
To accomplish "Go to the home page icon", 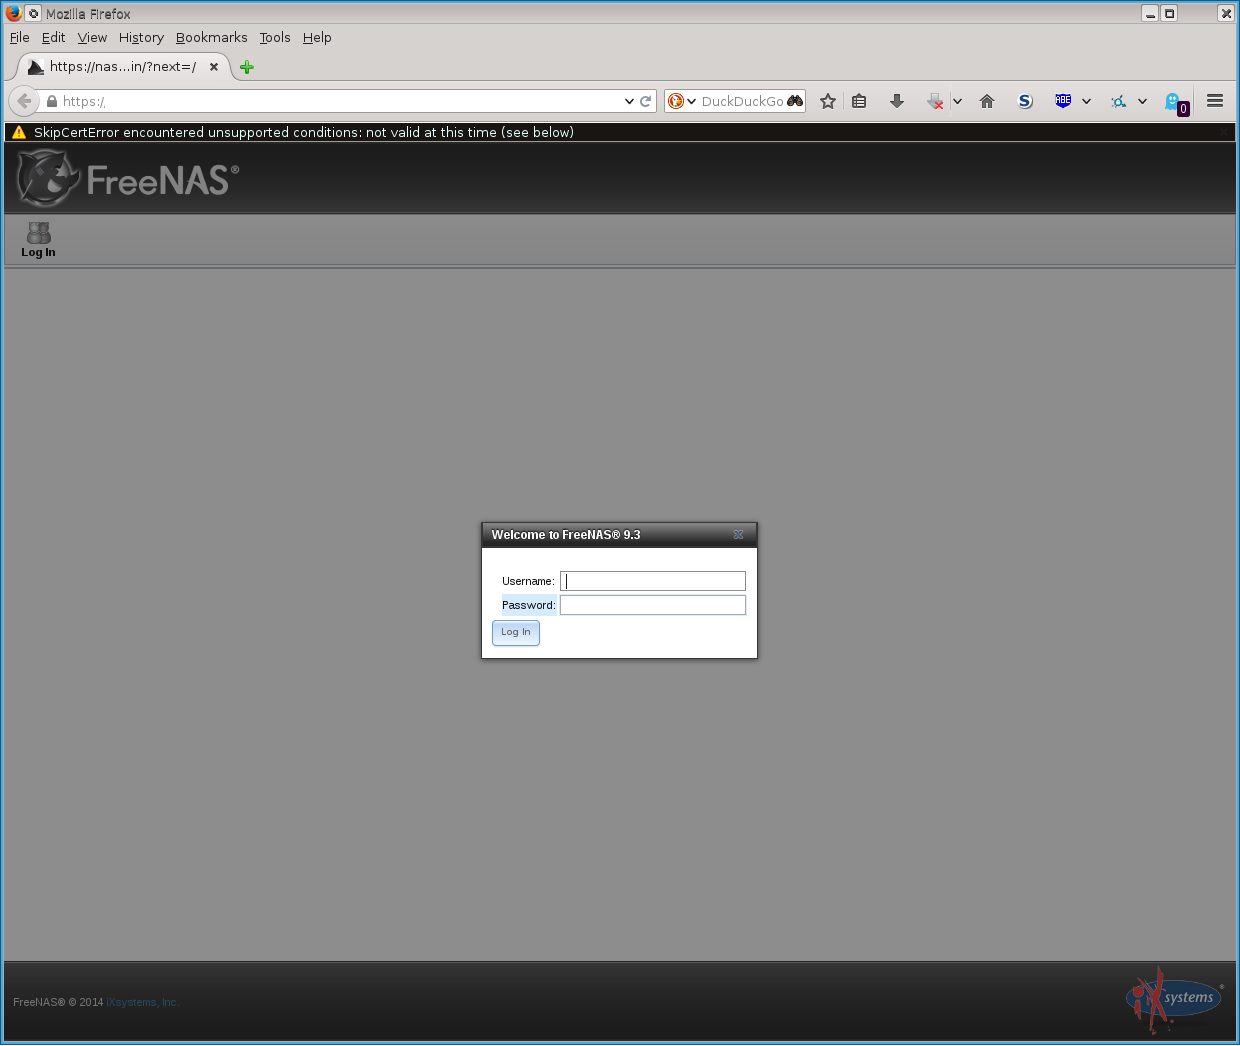I will (x=987, y=101).
